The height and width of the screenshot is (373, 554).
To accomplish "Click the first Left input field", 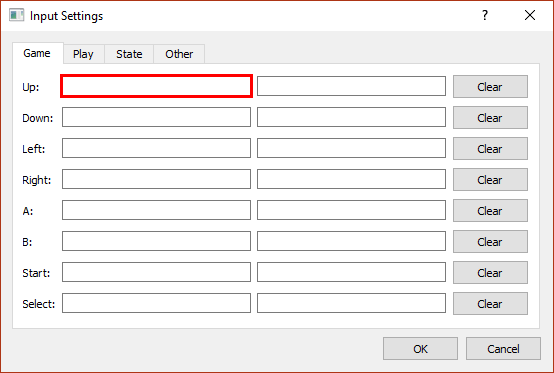I will [157, 148].
